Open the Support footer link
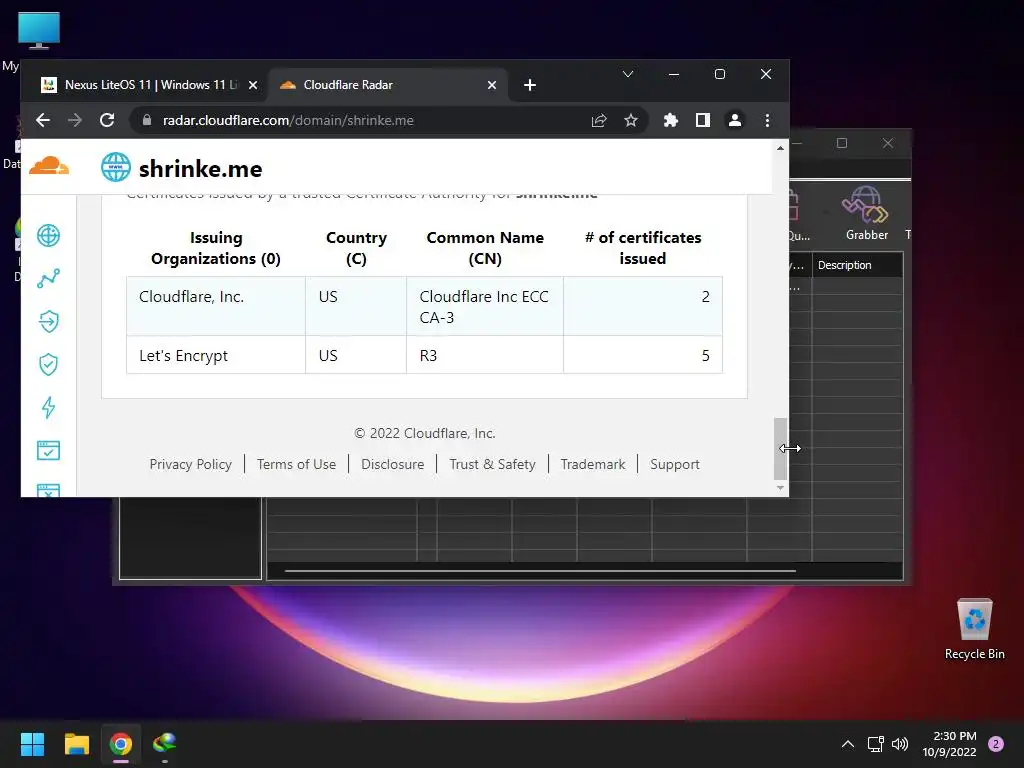Image resolution: width=1024 pixels, height=768 pixels. tap(675, 464)
